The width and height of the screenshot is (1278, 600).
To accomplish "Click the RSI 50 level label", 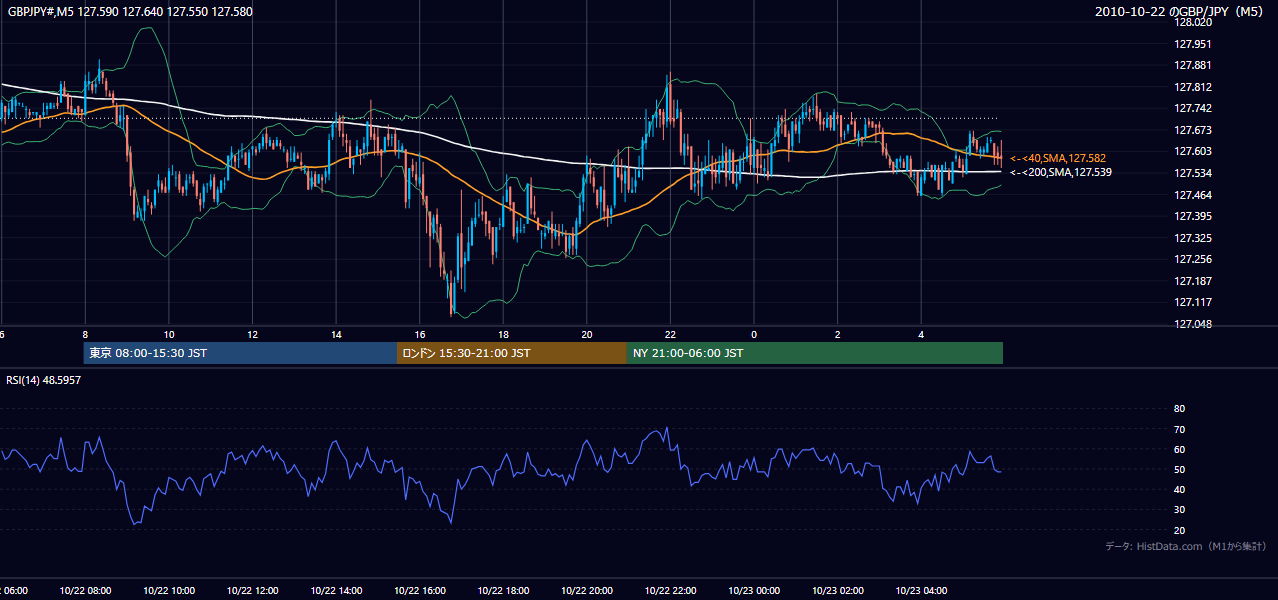I will [x=1179, y=469].
